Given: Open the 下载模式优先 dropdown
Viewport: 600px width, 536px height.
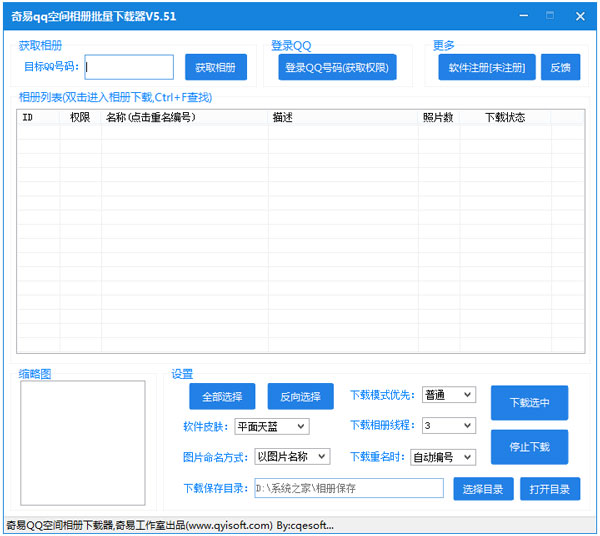Looking at the screenshot, I should click(x=449, y=395).
